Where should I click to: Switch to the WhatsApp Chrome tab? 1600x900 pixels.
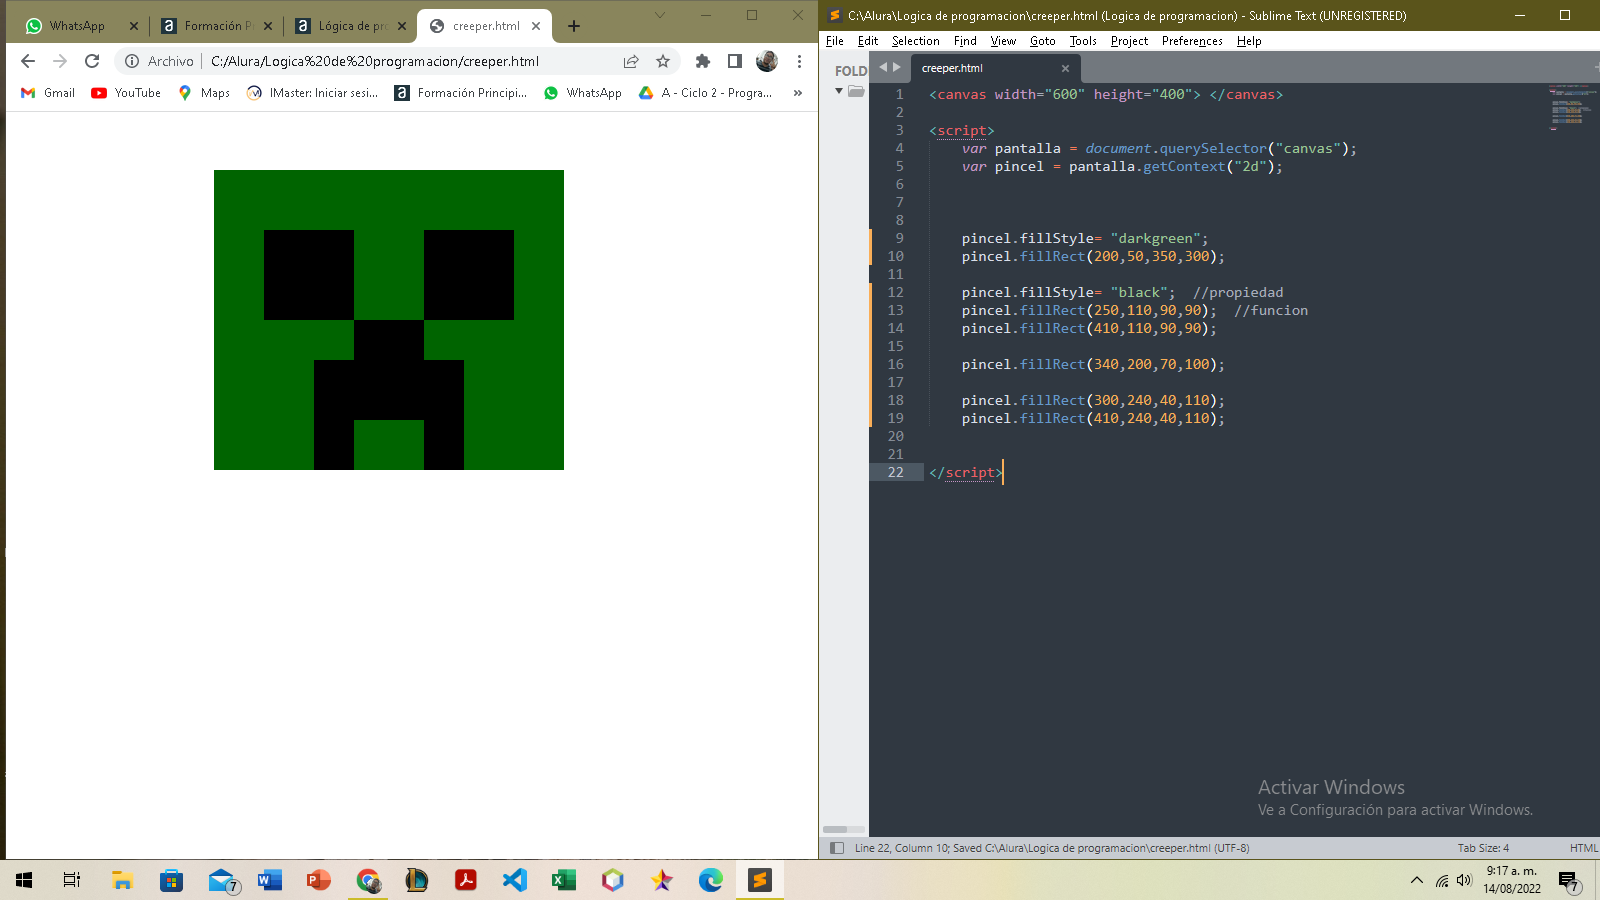tap(78, 26)
